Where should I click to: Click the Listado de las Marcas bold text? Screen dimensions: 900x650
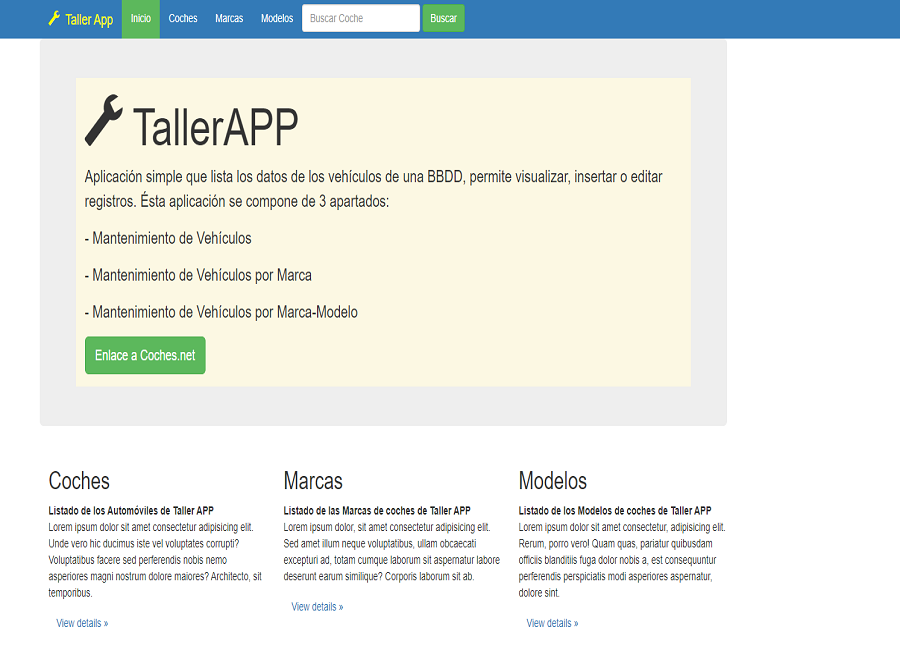(376, 511)
